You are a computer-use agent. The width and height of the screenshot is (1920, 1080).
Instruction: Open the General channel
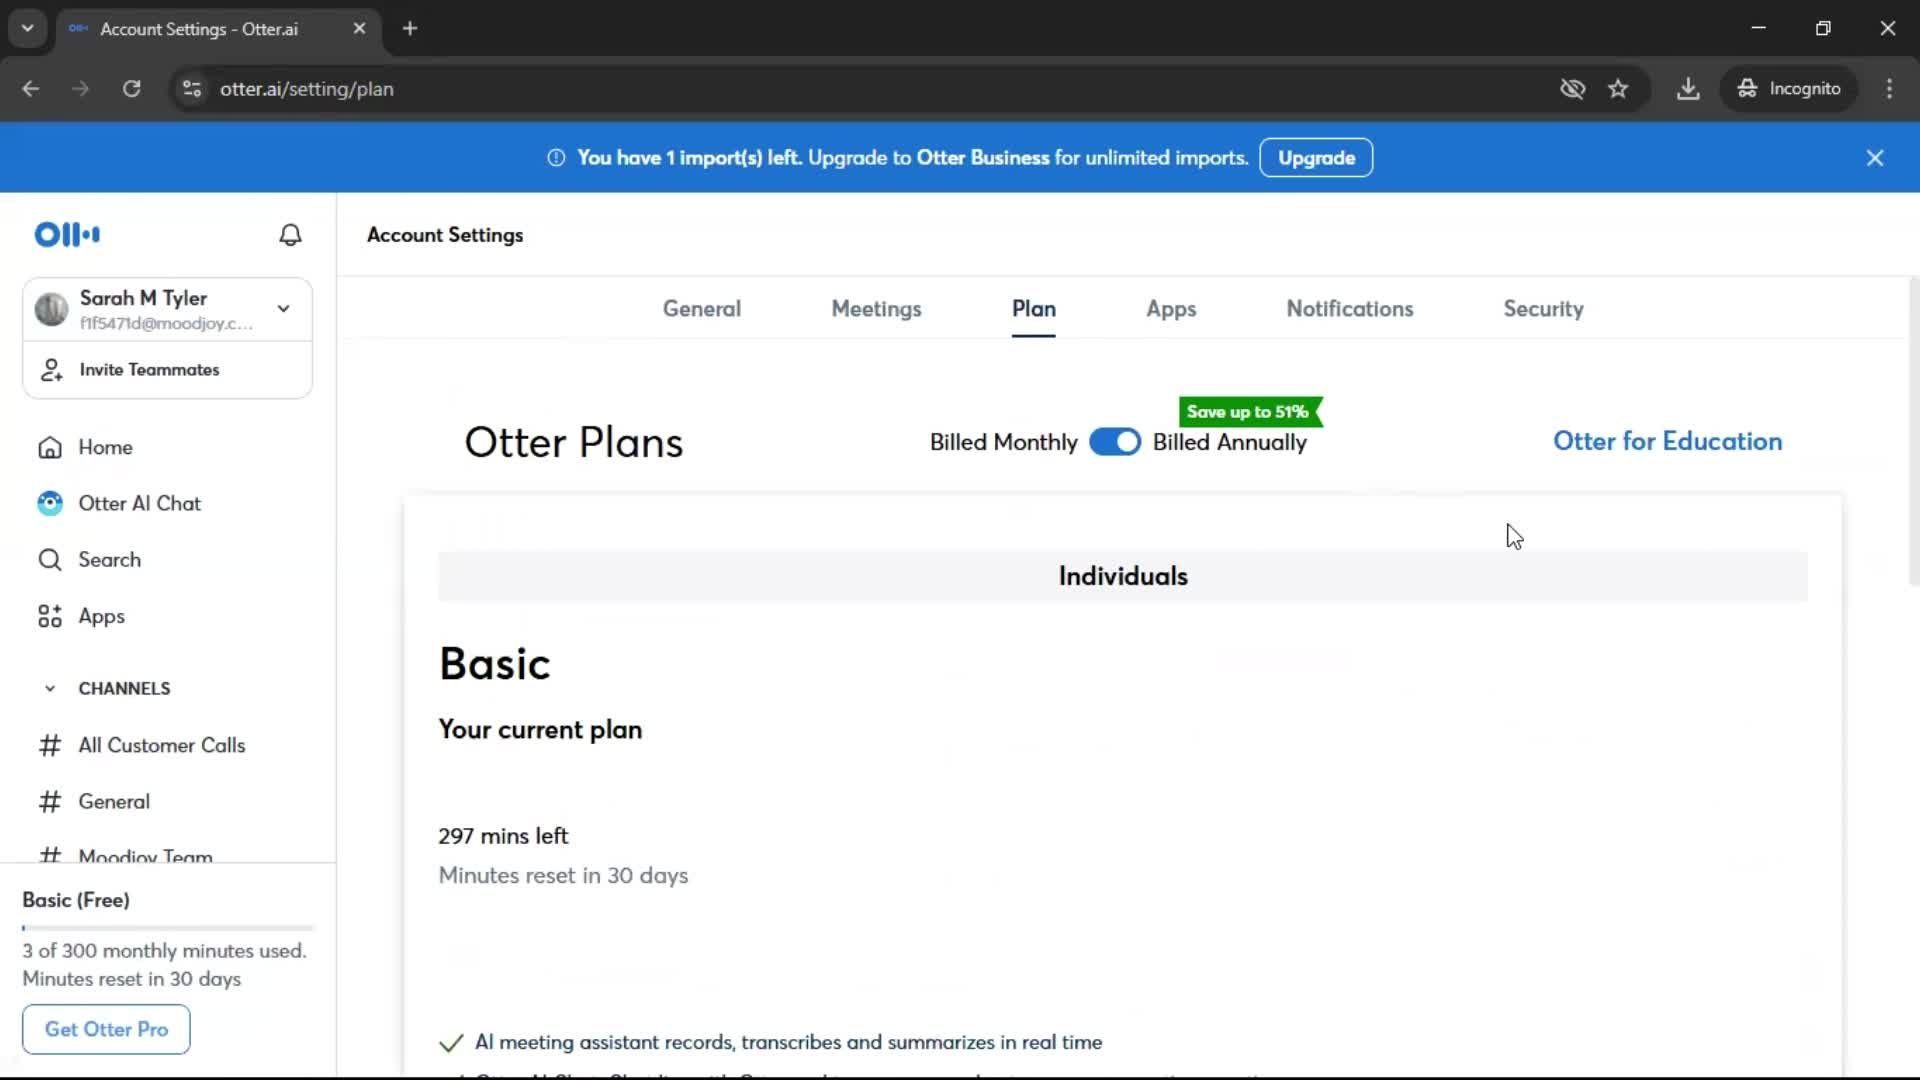coord(114,802)
